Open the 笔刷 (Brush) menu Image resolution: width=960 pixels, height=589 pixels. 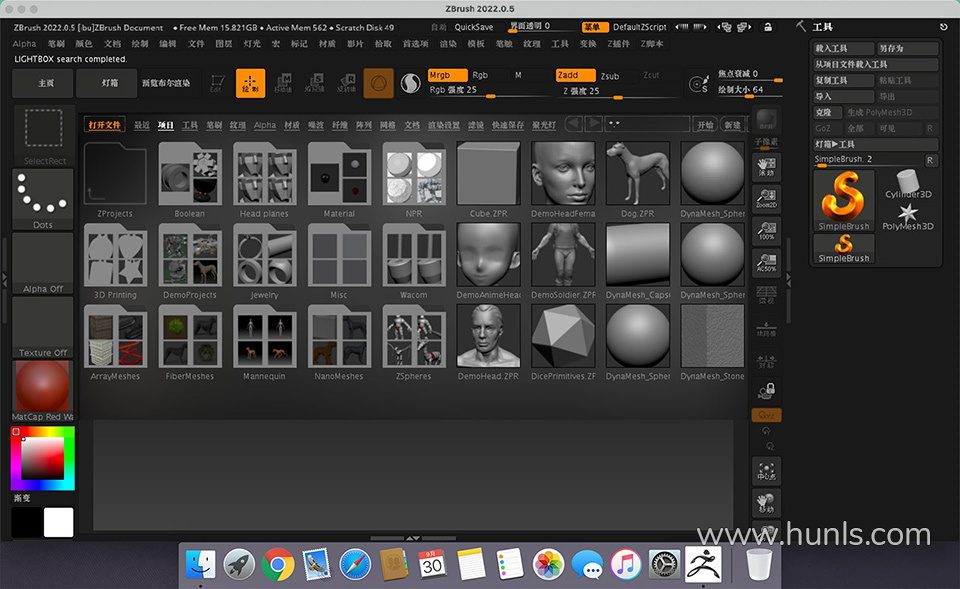point(56,44)
